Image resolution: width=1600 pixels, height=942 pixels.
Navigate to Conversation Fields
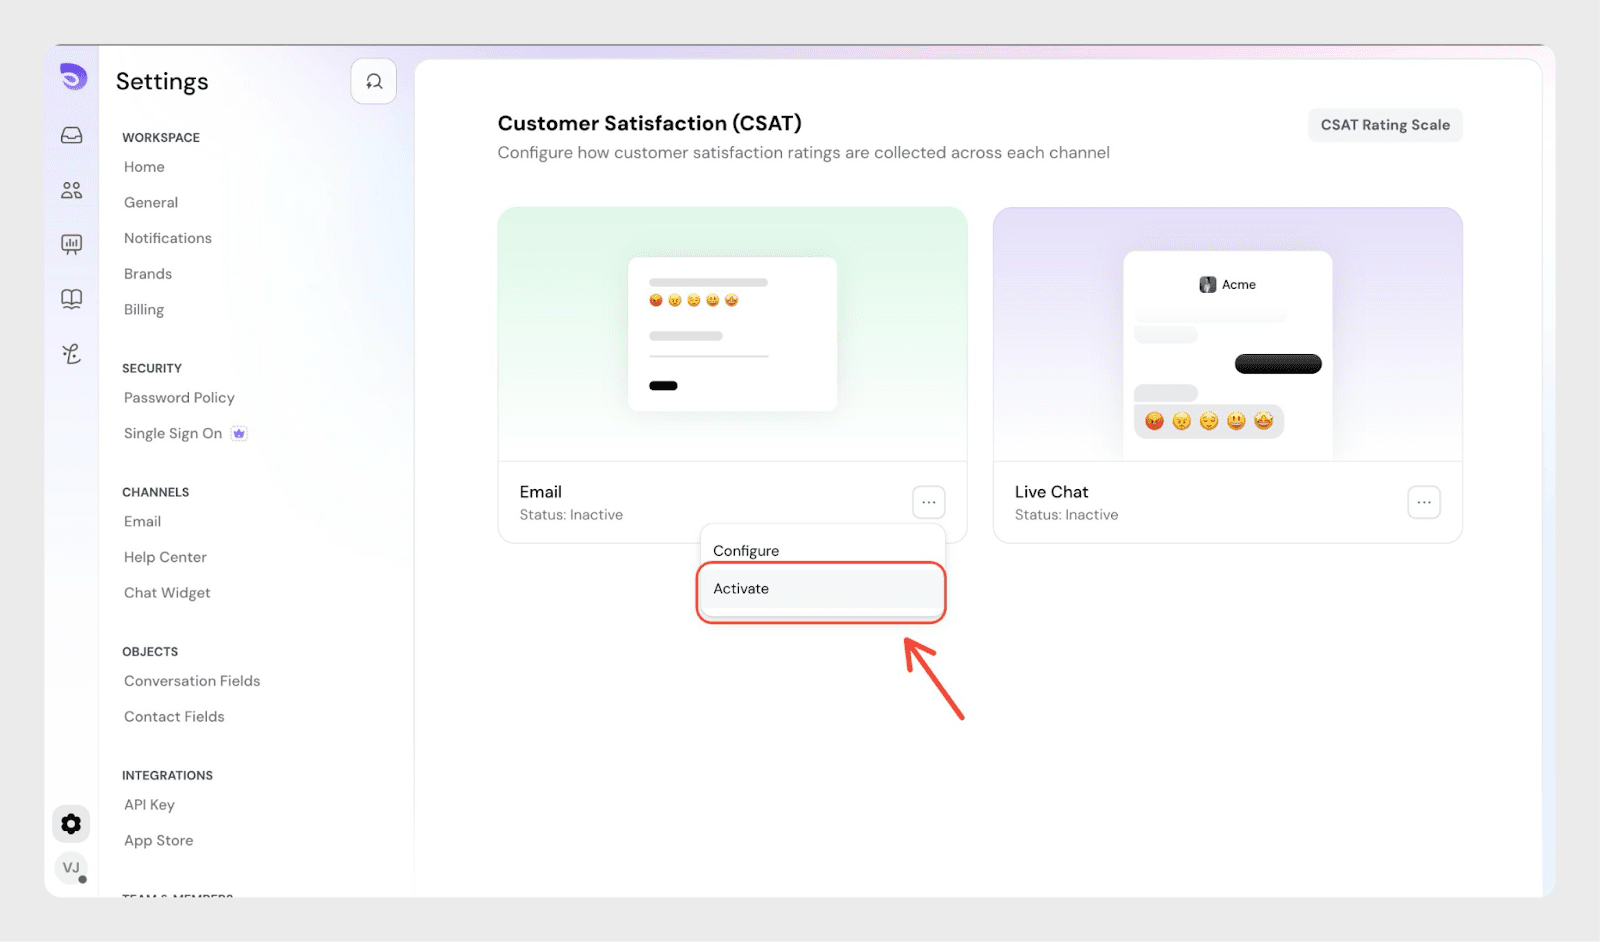click(192, 681)
